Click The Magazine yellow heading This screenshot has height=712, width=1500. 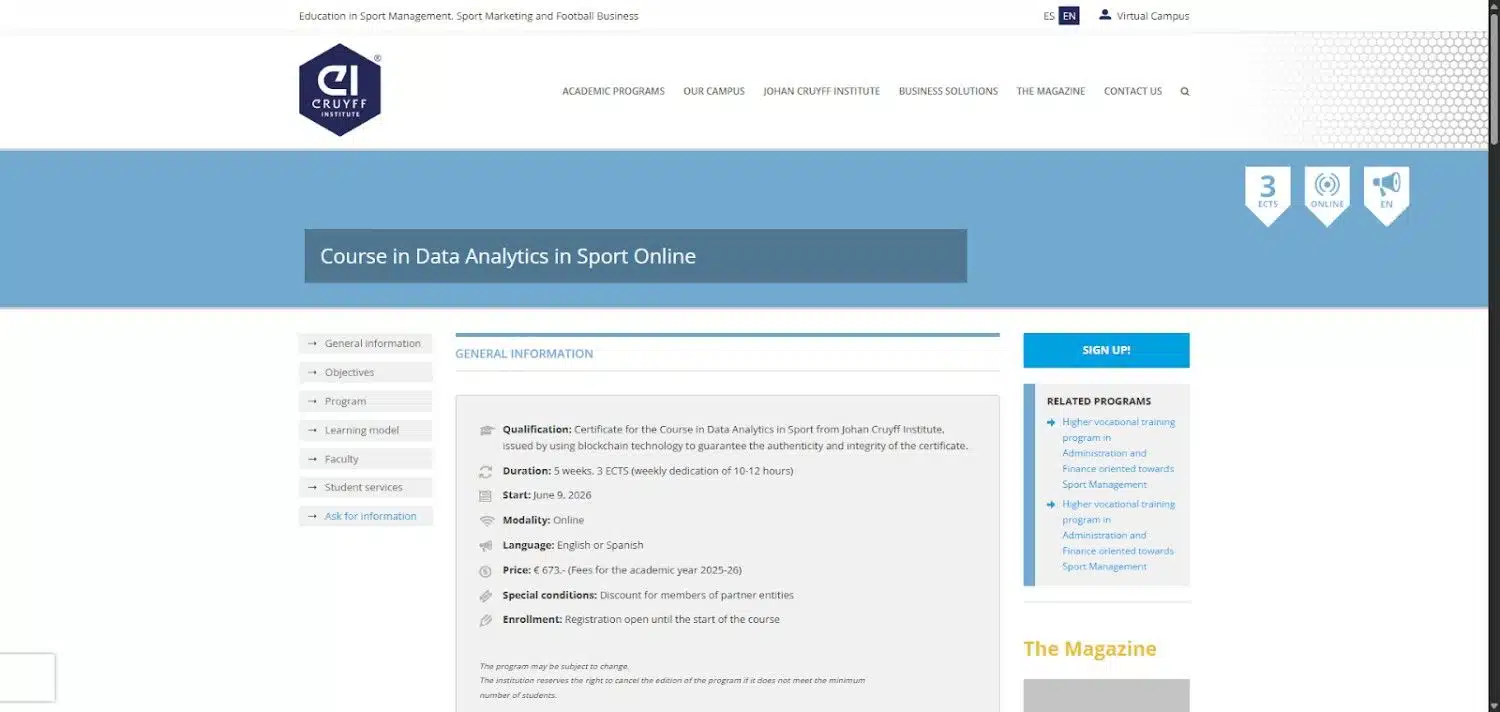click(1089, 649)
